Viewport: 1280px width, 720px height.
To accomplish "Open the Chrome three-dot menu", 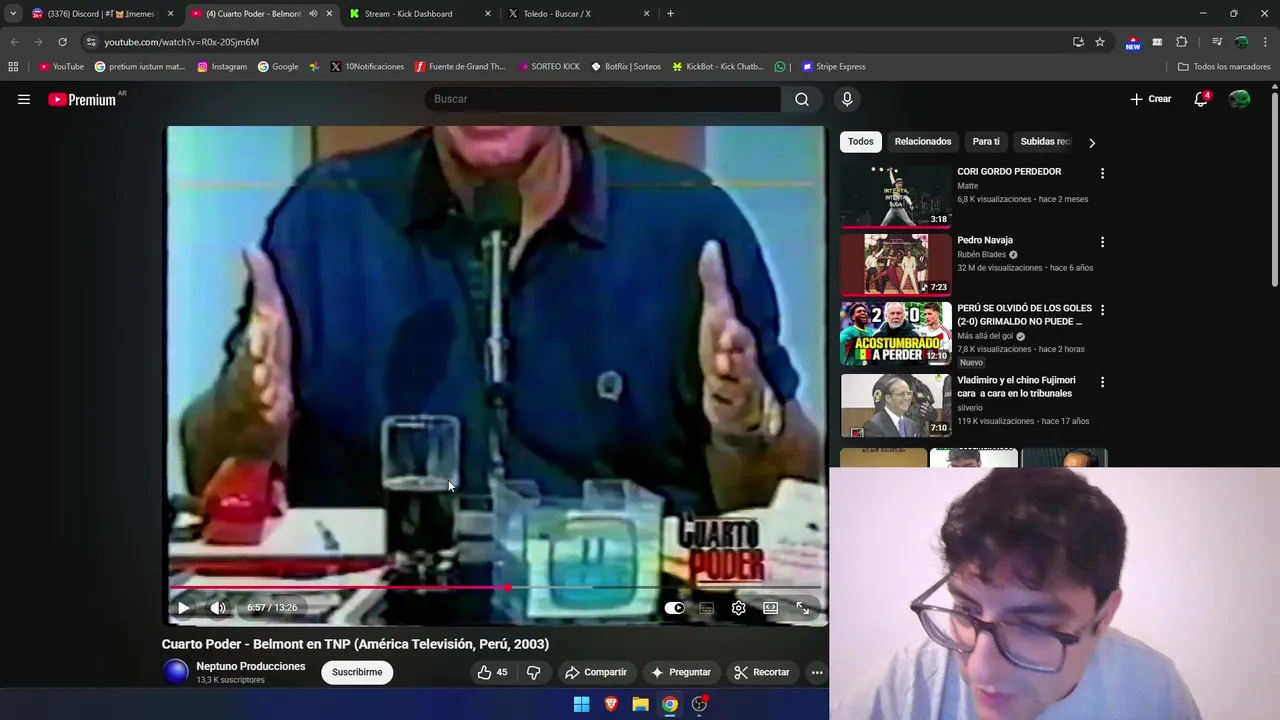I will [x=1266, y=42].
